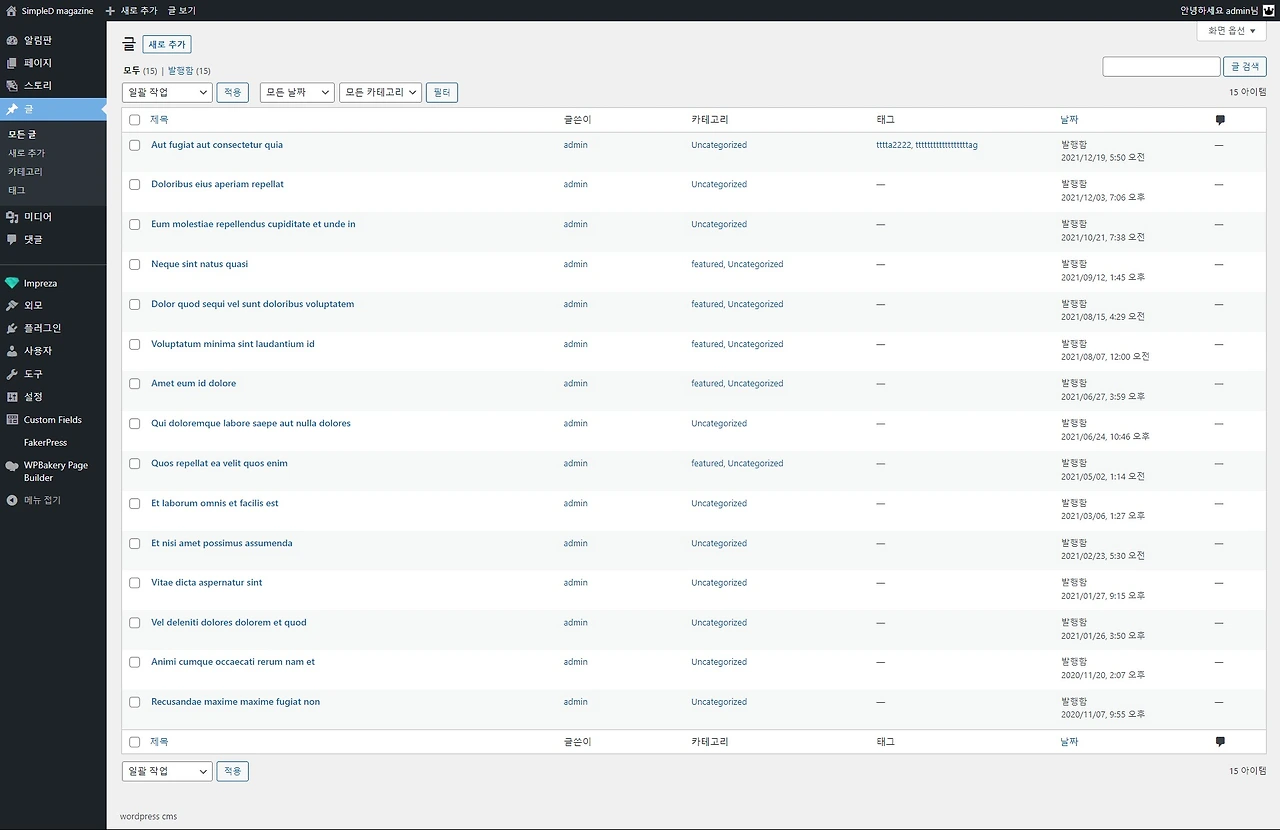Open the 모든 카테고리 category filter dropdown
Image resolution: width=1280 pixels, height=830 pixels.
pyautogui.click(x=380, y=92)
